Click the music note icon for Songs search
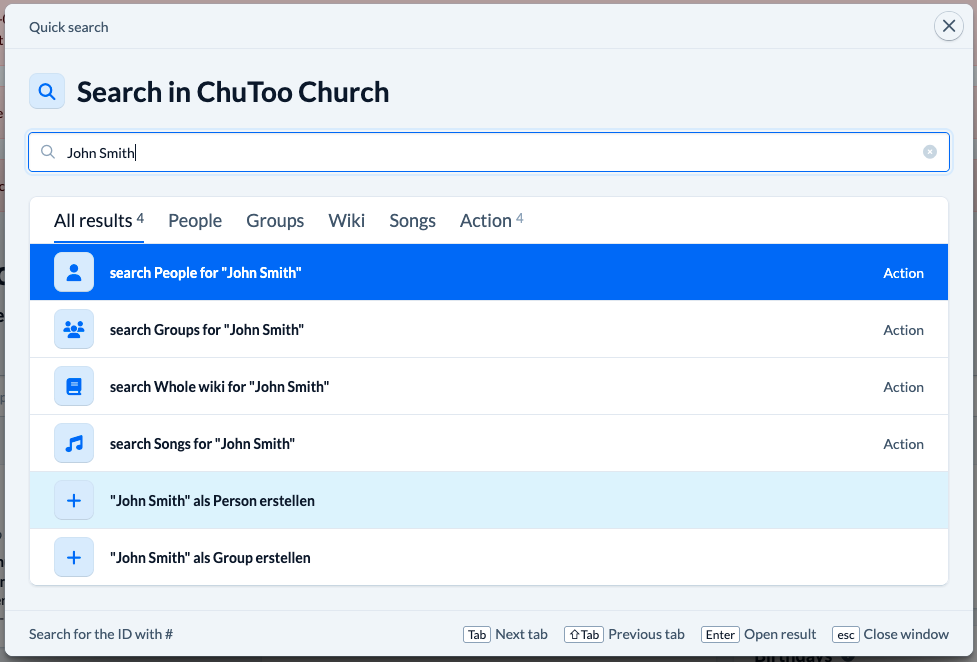Image resolution: width=977 pixels, height=662 pixels. coord(74,444)
